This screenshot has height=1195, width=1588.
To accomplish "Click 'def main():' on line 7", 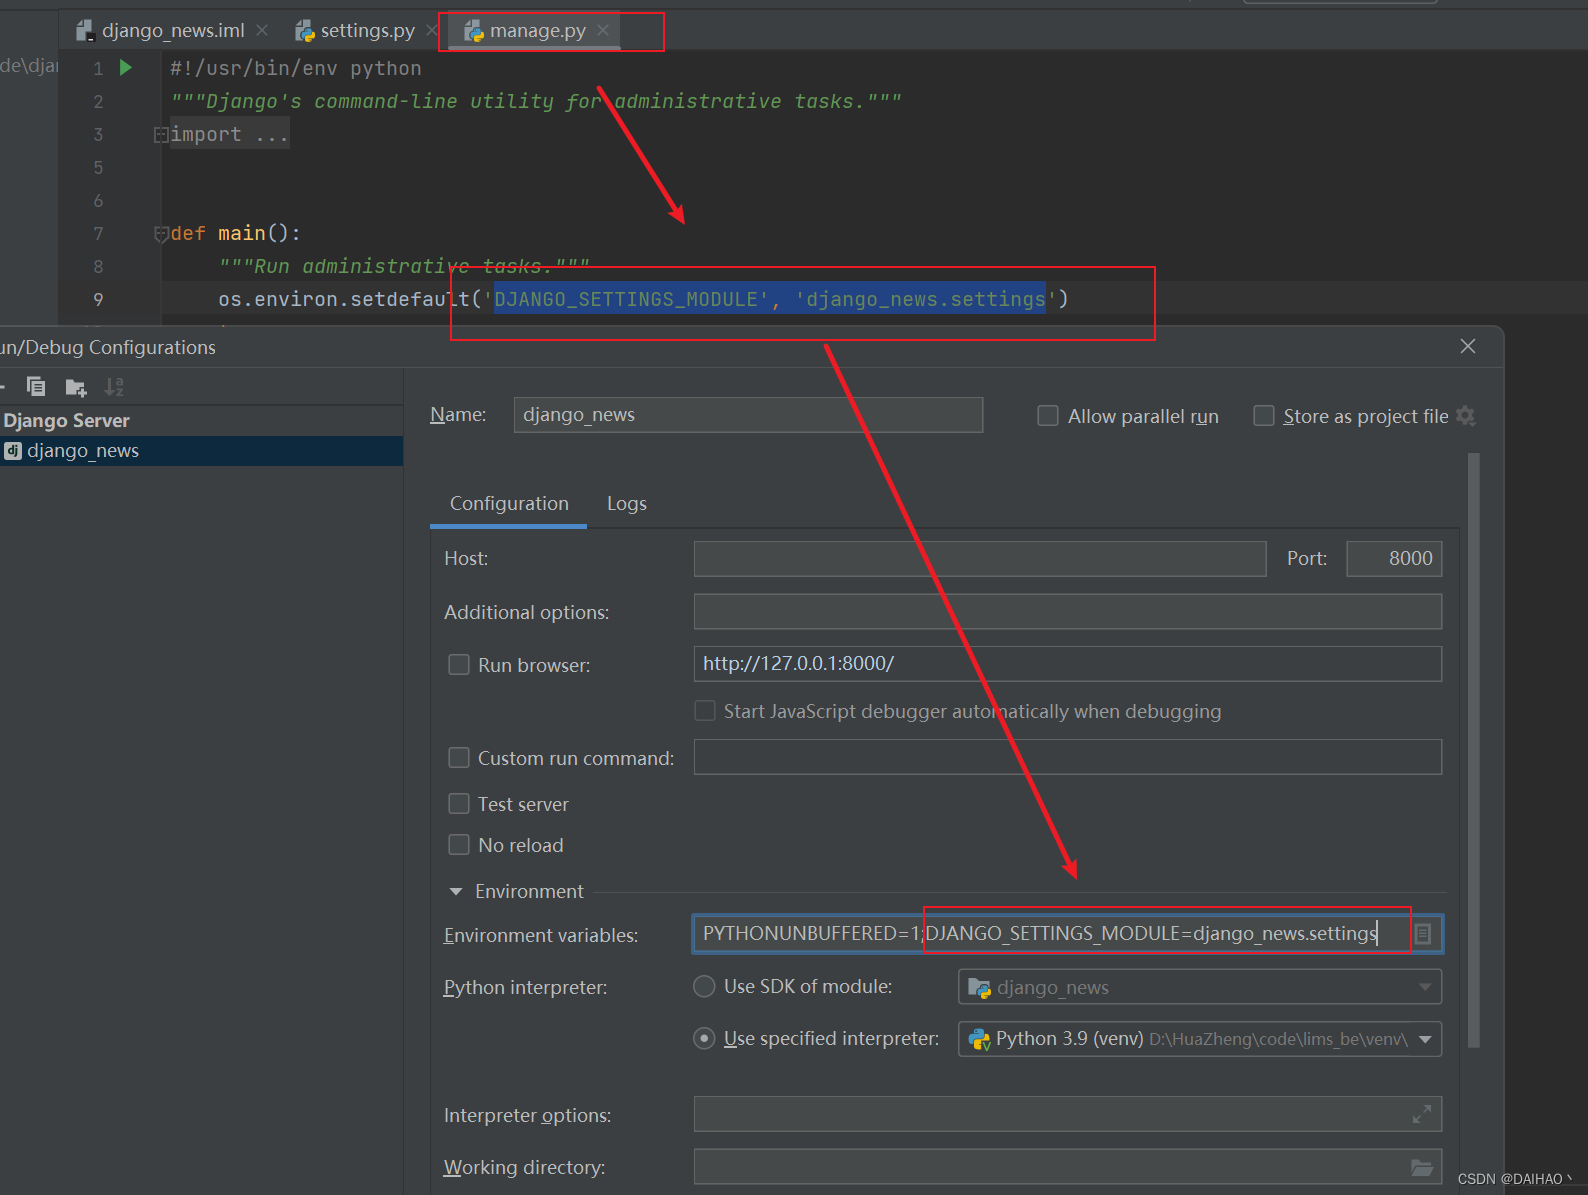I will 236,233.
